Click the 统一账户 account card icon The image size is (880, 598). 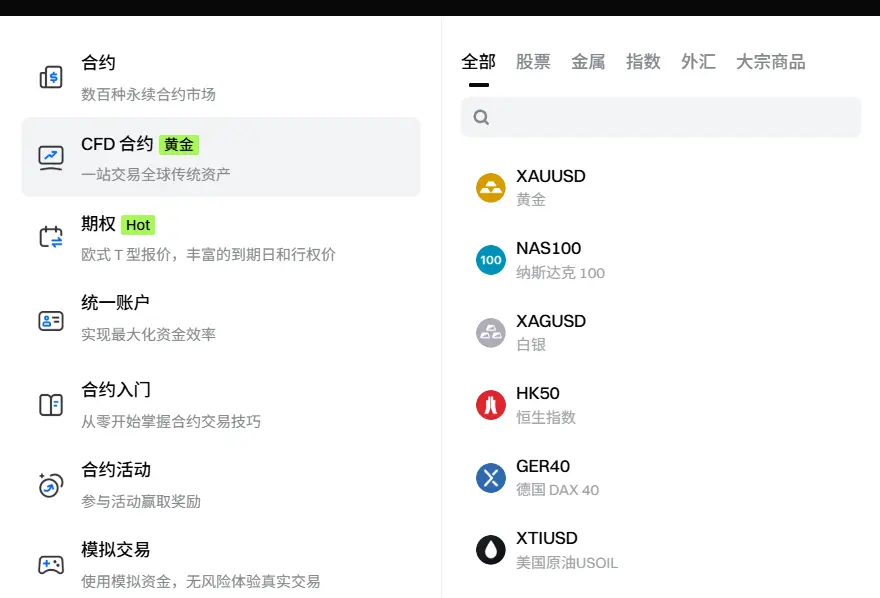(51, 321)
